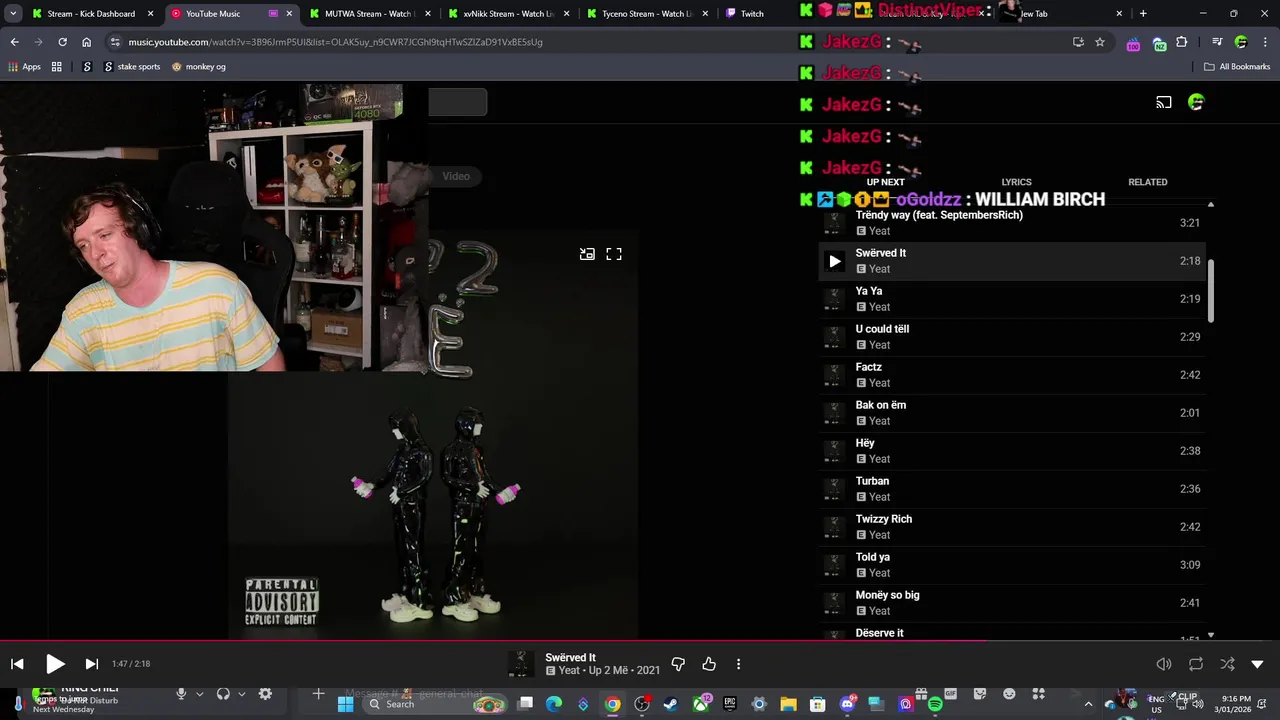Open the miniplayer from album art
The width and height of the screenshot is (1280, 720).
(x=587, y=254)
